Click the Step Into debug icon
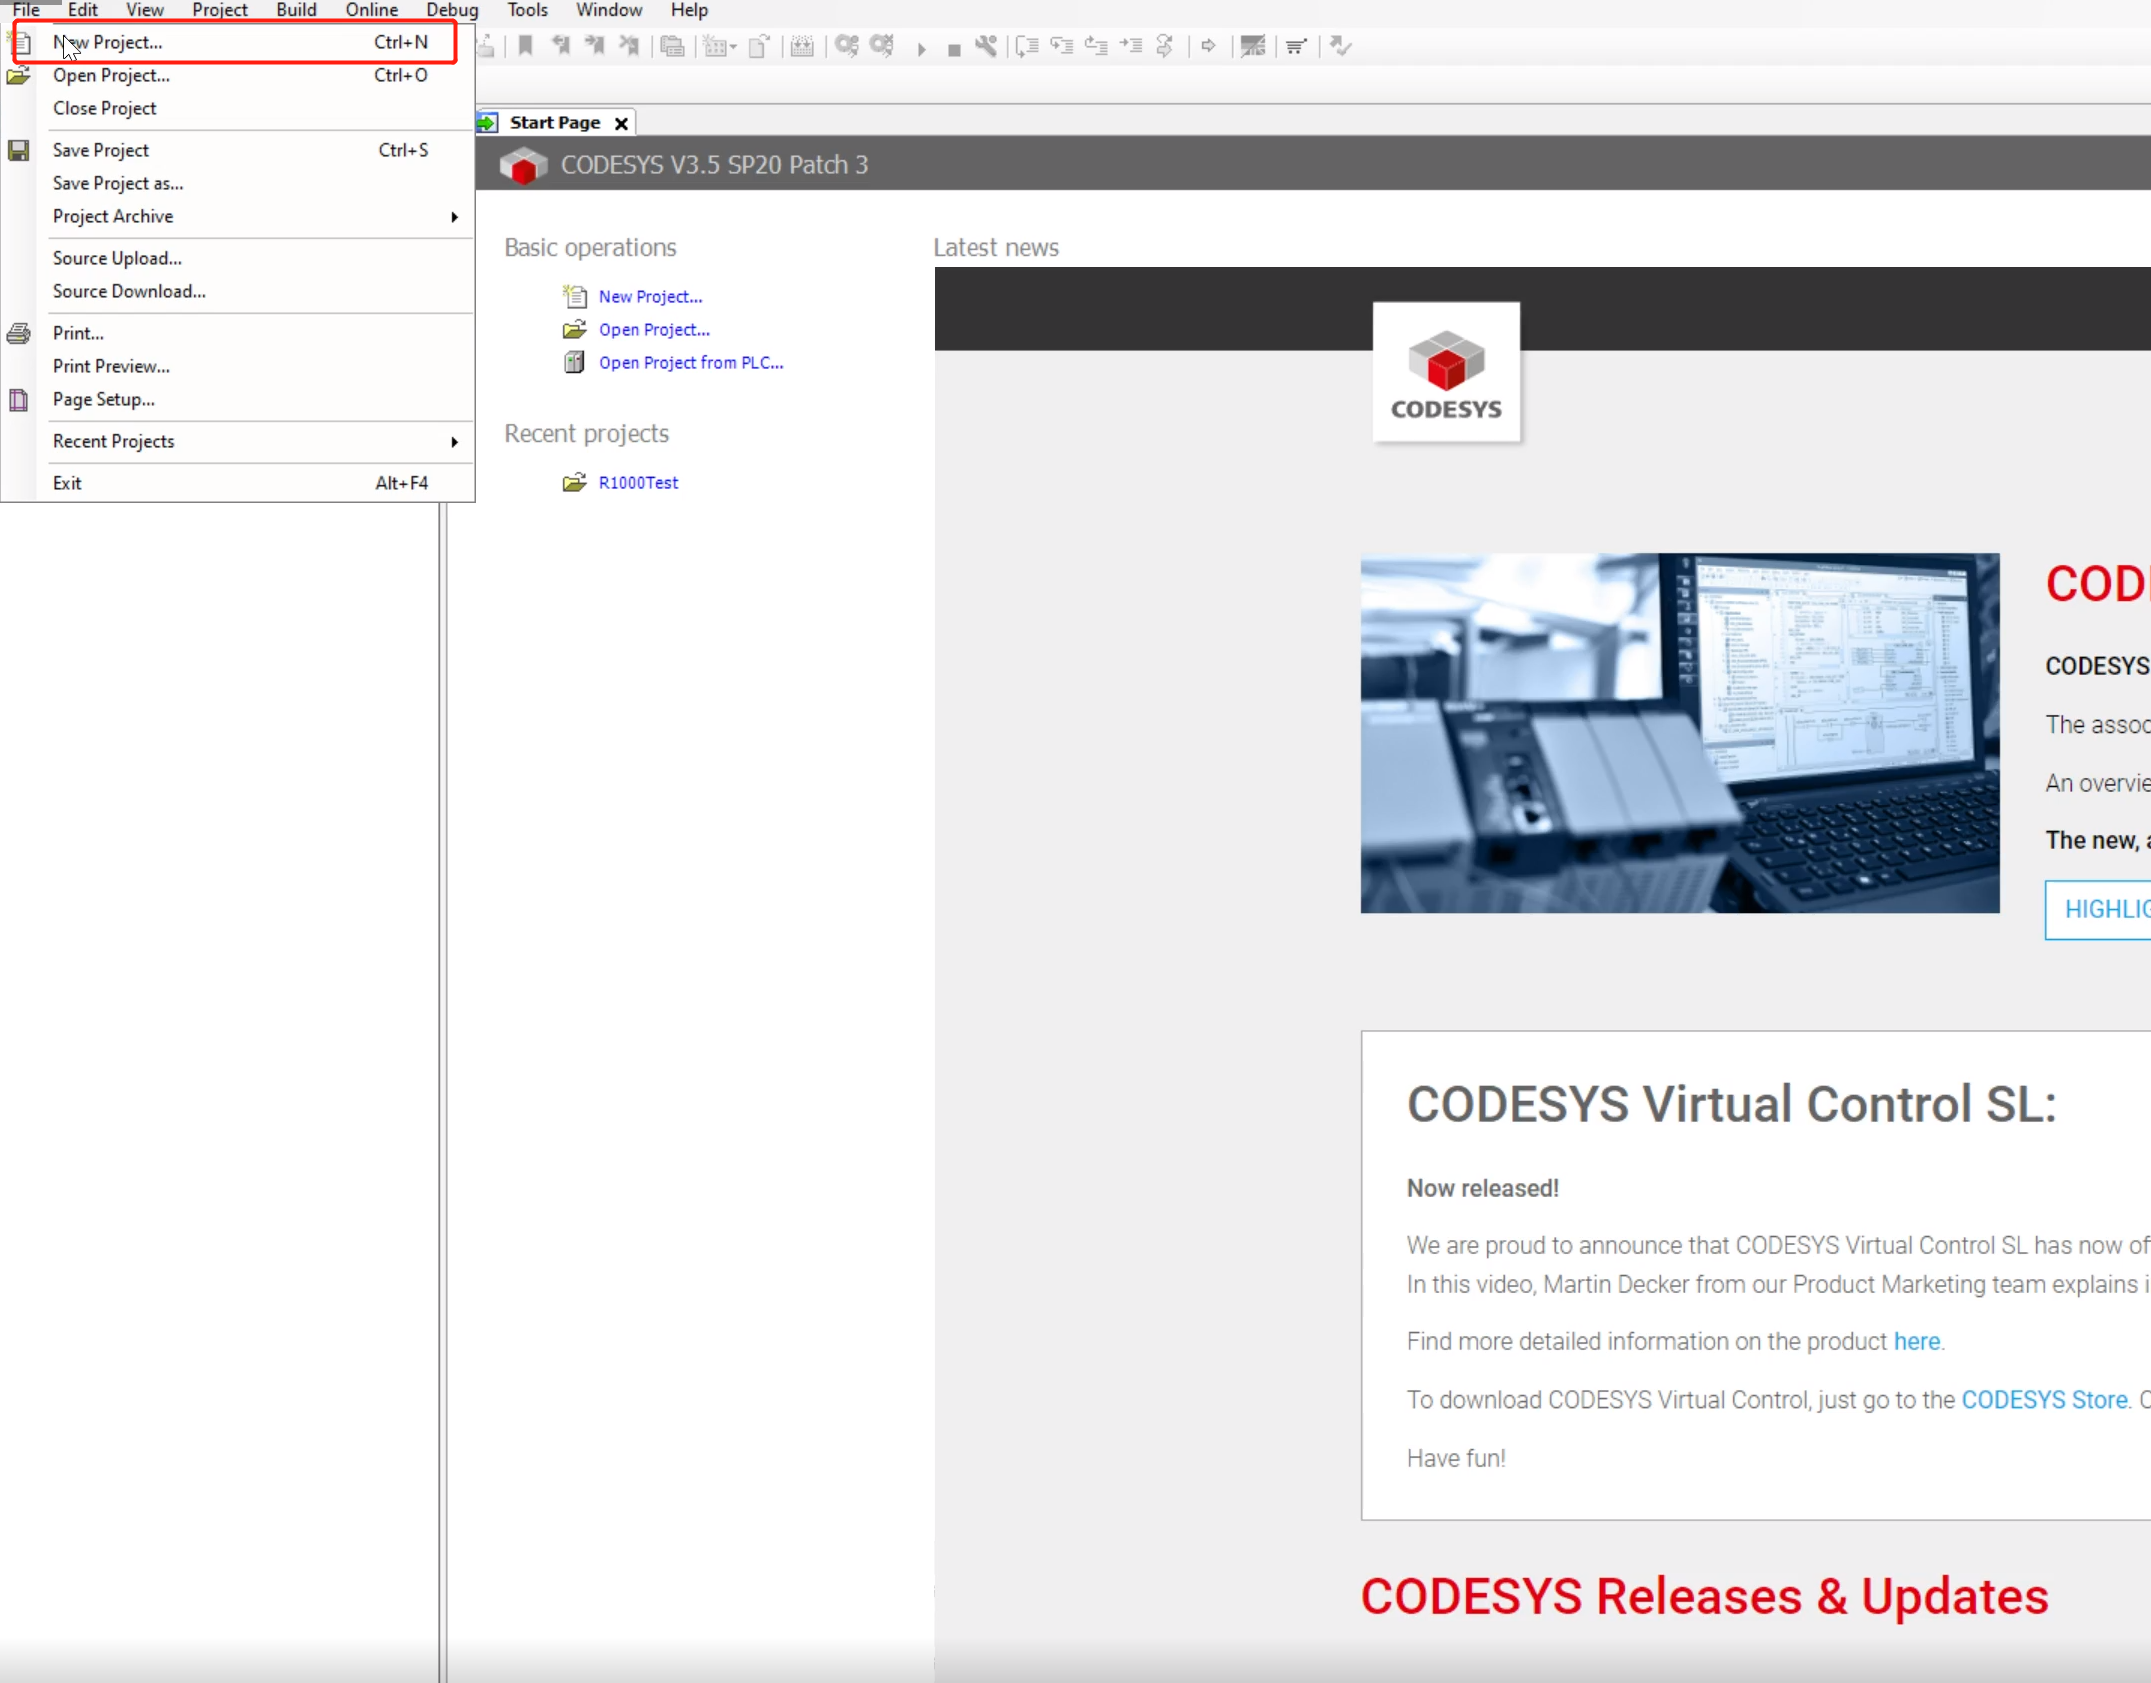This screenshot has height=1683, width=2151. click(x=1062, y=46)
